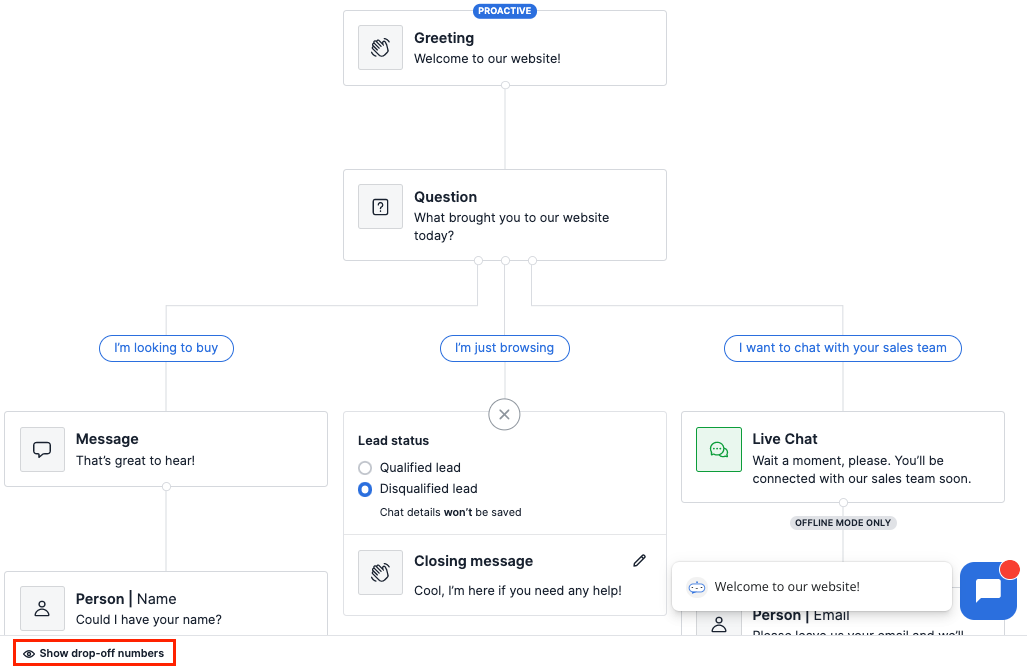Open the Question block text
Viewport: 1027px width, 669px height.
tap(511, 227)
